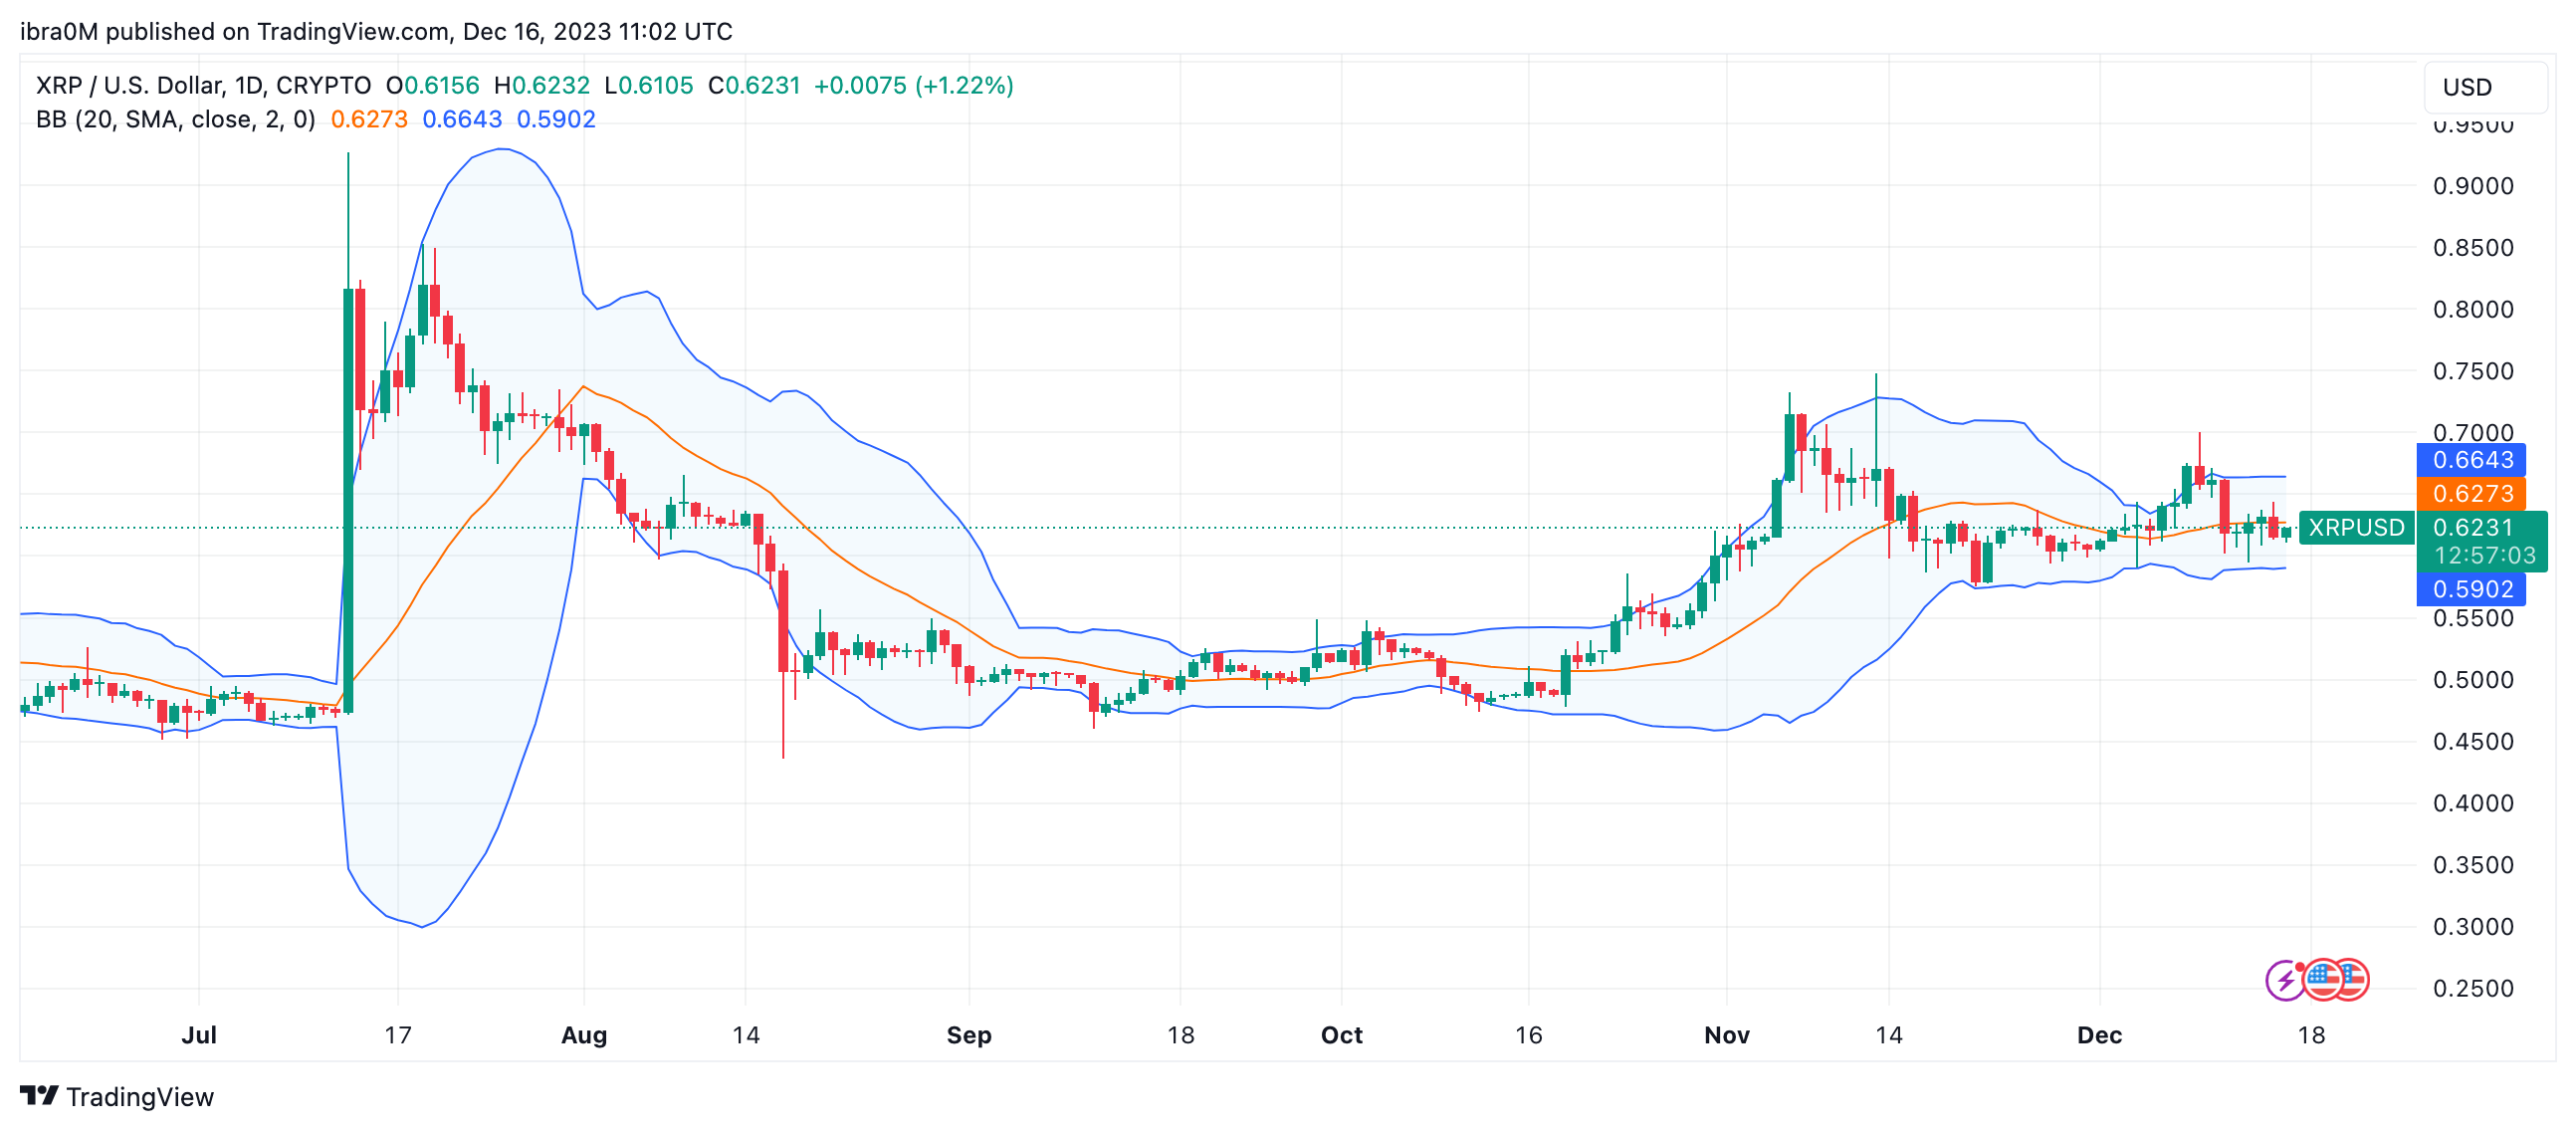2576x1131 pixels.
Task: Click the open price O0.6156
Action: point(433,86)
